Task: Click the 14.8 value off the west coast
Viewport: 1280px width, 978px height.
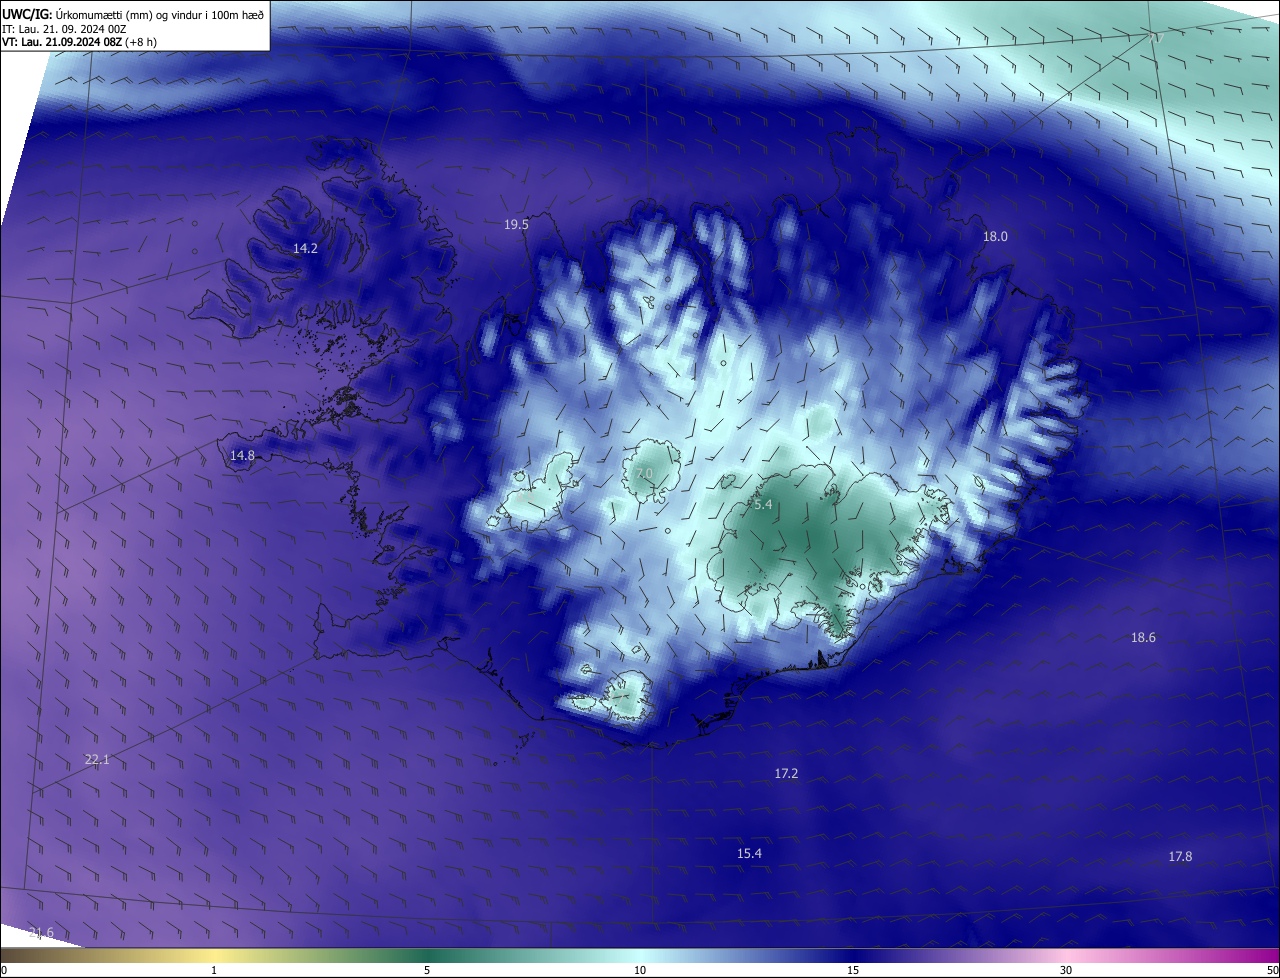Action: (x=242, y=456)
